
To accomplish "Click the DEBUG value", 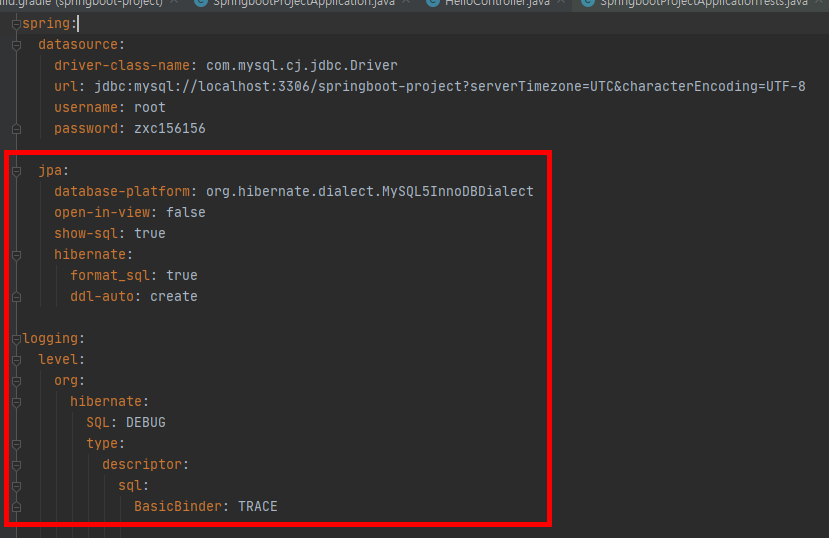I will (x=146, y=423).
